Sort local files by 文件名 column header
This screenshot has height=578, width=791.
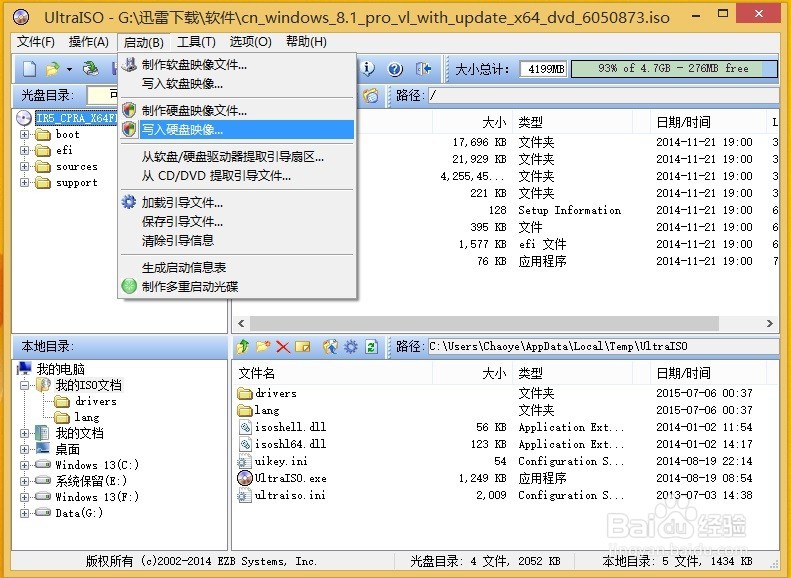(x=333, y=373)
